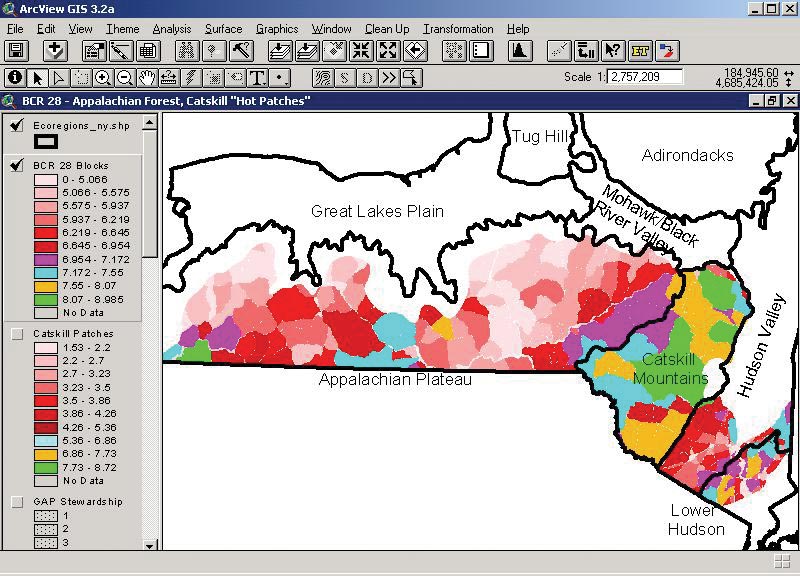Select the GAP Stewardship theme name
This screenshot has width=800, height=576.
tap(78, 502)
